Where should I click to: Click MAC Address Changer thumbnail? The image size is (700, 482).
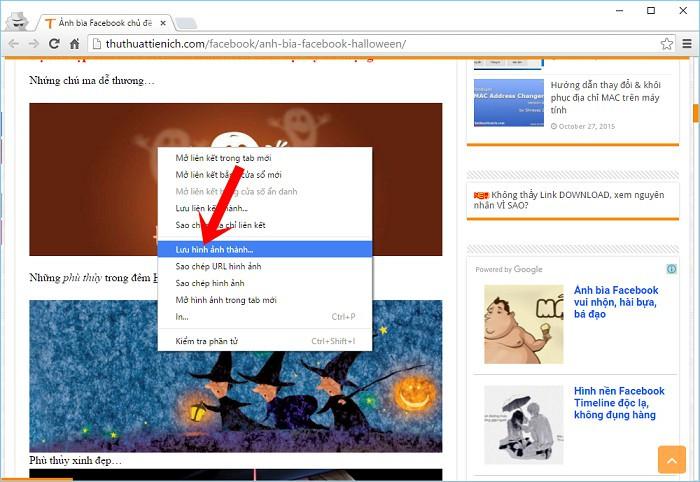[x=508, y=103]
